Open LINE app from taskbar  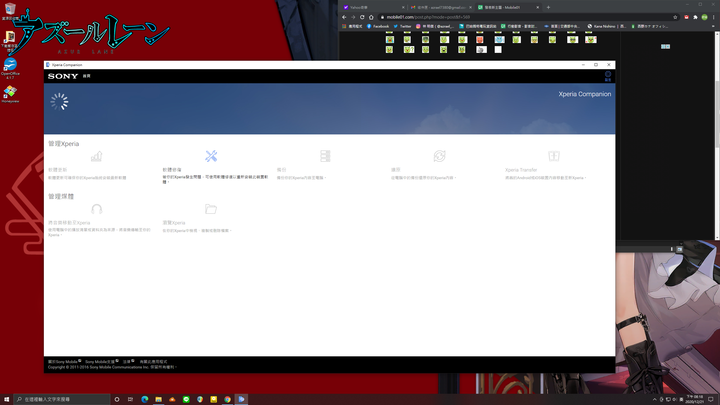pyautogui.click(x=186, y=399)
